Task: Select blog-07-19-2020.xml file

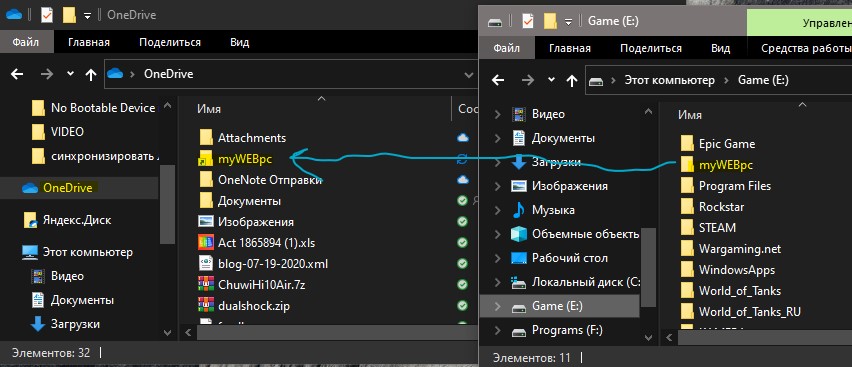Action: [x=263, y=264]
